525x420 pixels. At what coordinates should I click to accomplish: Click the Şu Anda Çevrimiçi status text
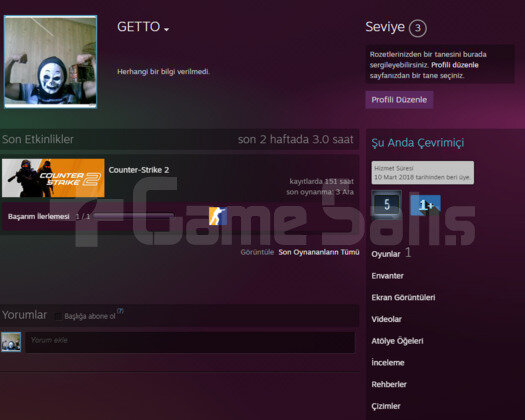click(418, 143)
